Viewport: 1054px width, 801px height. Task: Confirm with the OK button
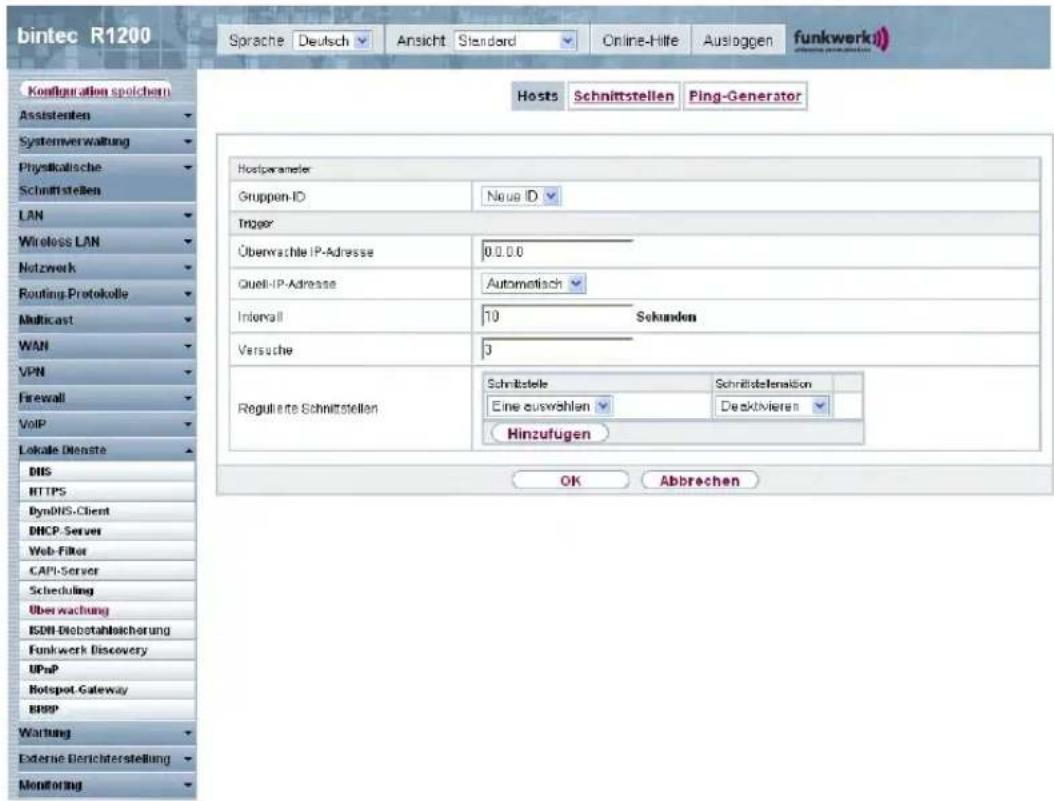[x=571, y=480]
